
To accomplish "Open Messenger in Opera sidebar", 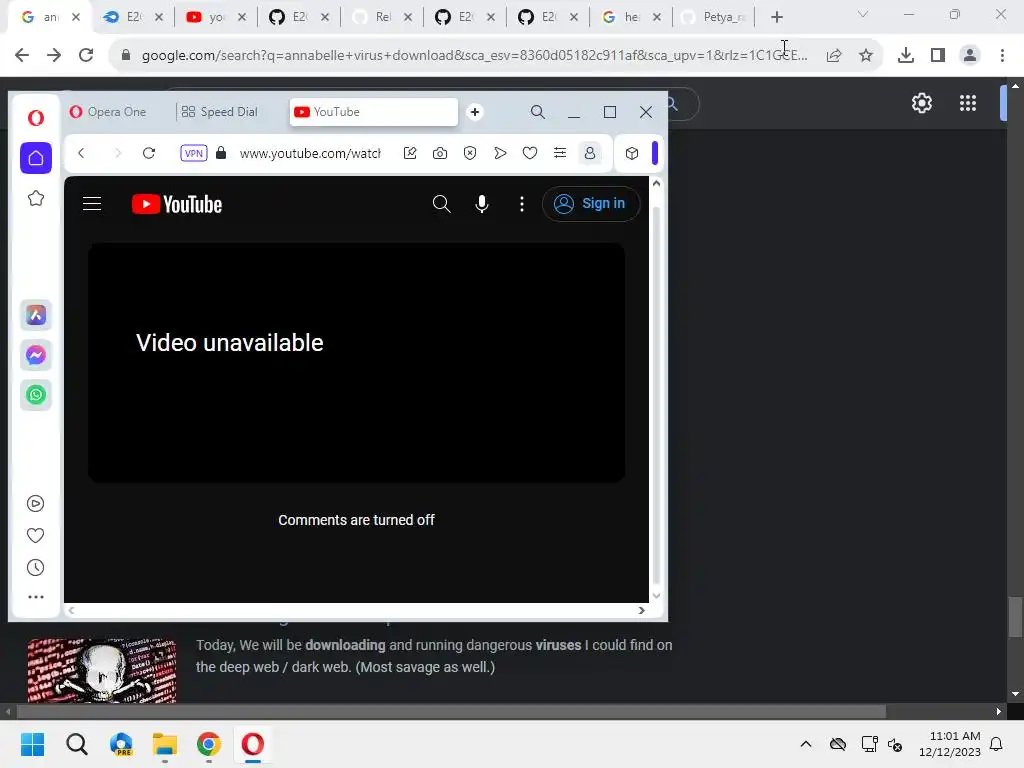I will point(36,355).
